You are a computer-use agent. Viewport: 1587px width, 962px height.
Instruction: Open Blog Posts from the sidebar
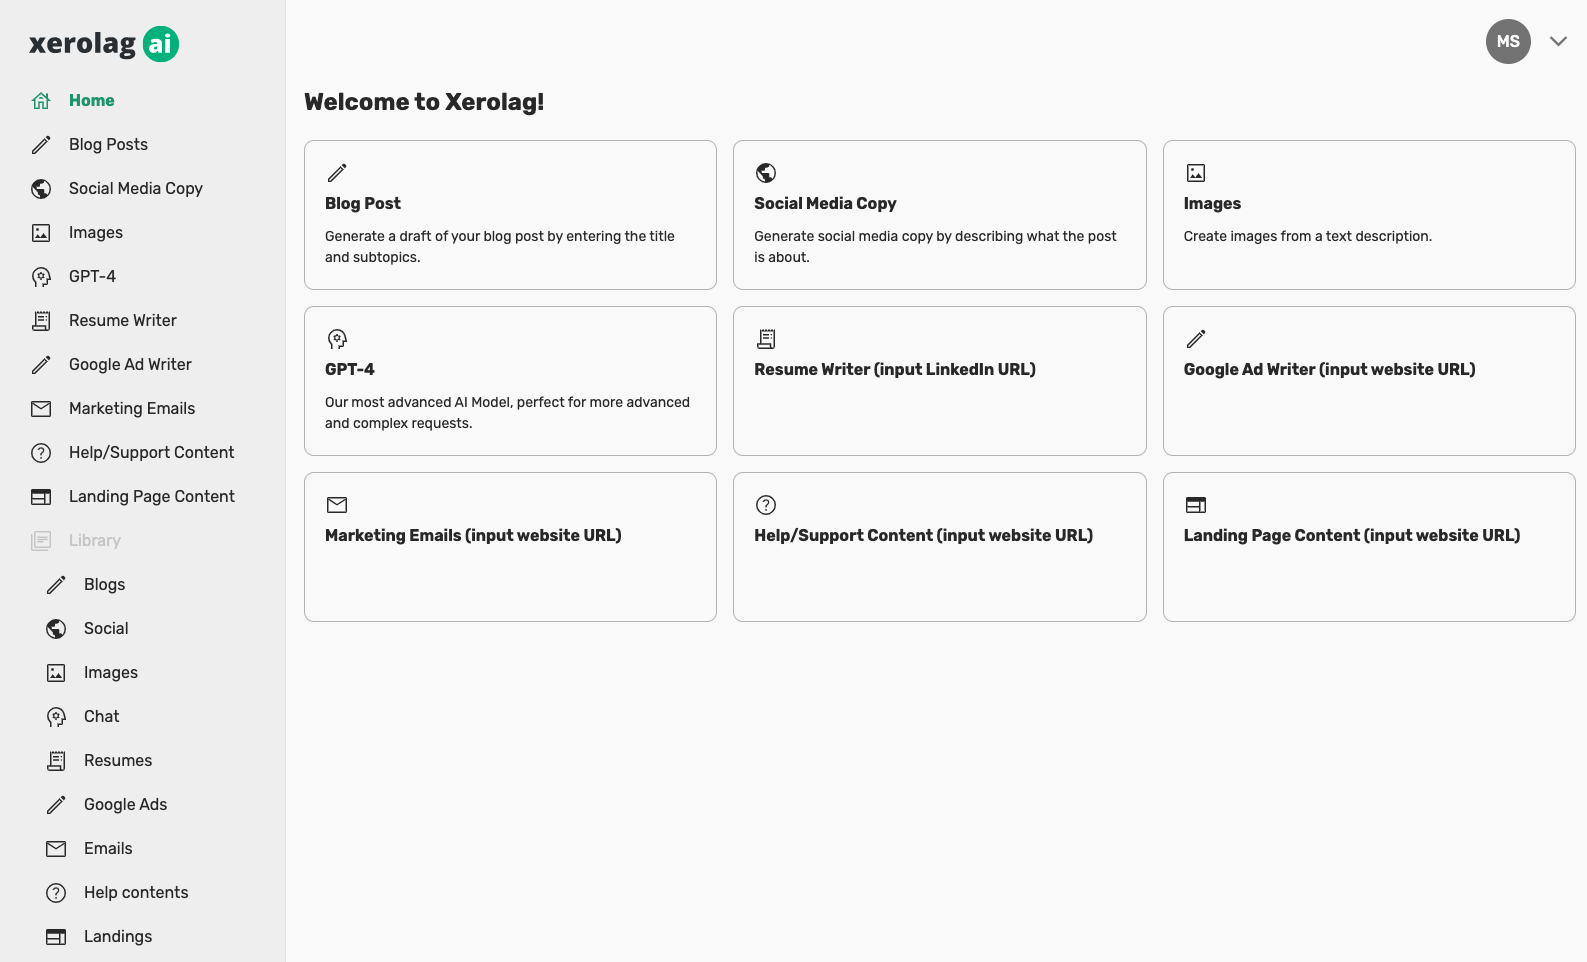[x=108, y=145]
